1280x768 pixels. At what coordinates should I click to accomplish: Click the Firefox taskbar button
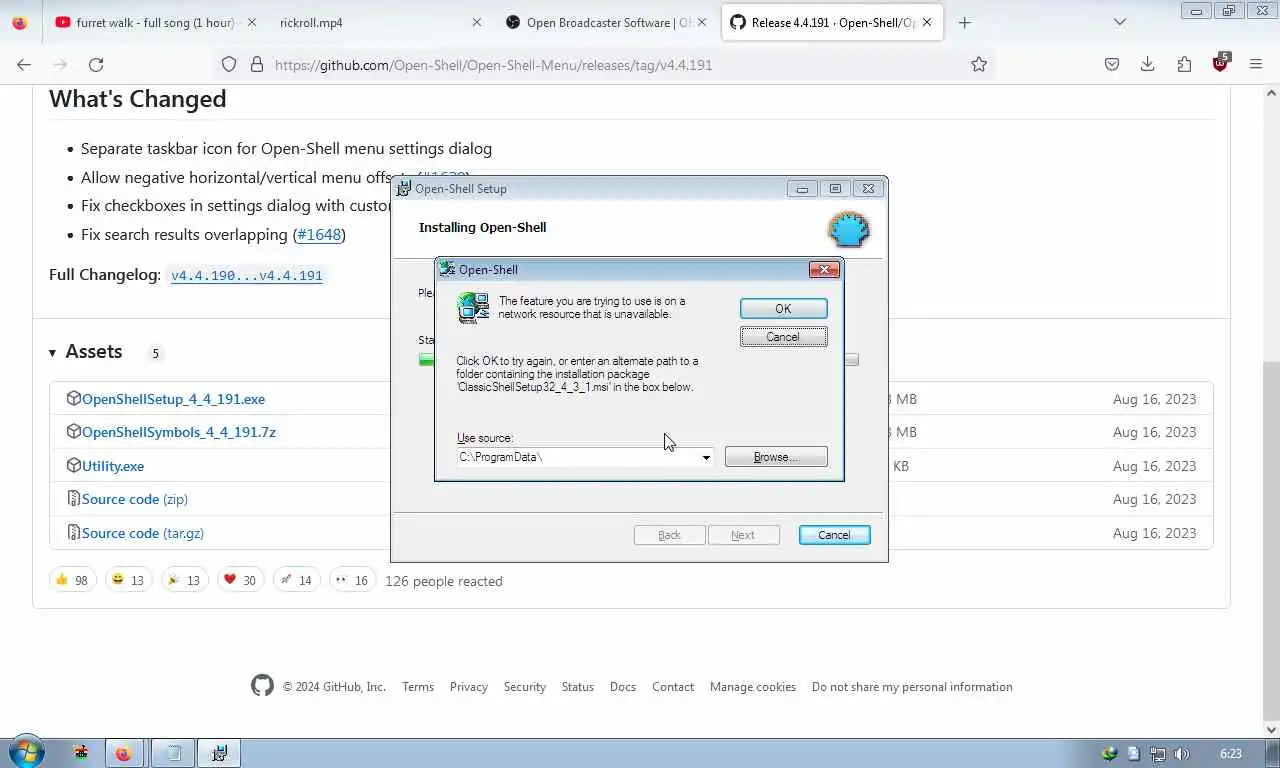point(124,753)
